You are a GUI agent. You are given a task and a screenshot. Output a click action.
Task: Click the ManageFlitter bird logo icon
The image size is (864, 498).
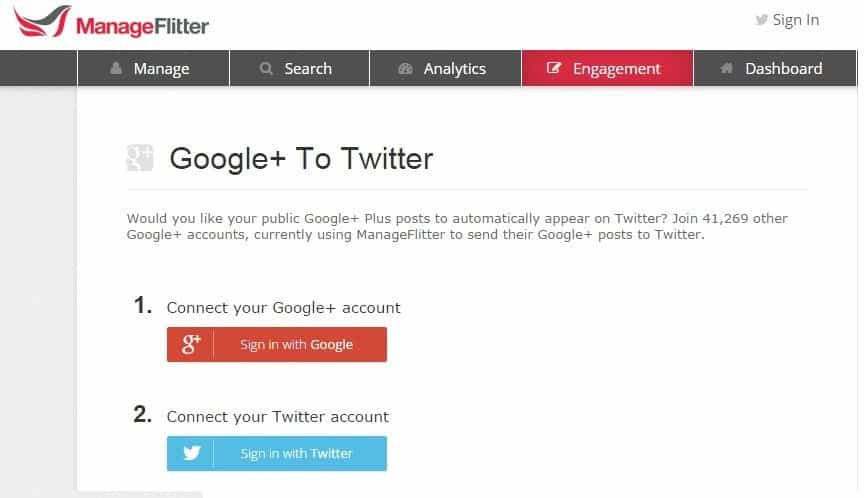[x=42, y=21]
